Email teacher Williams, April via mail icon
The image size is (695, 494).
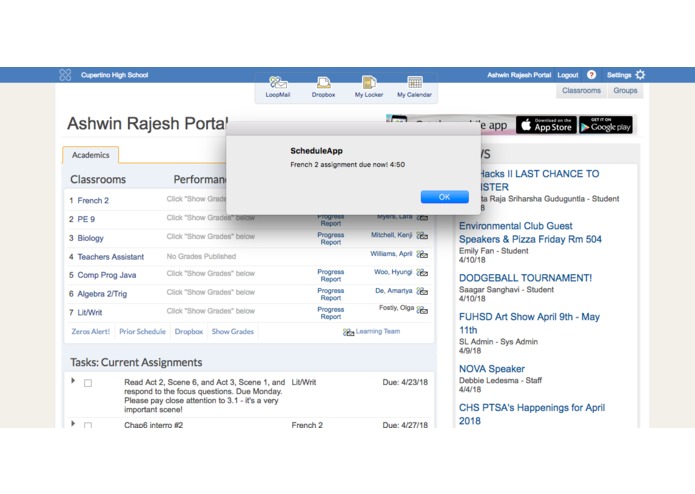coord(422,254)
